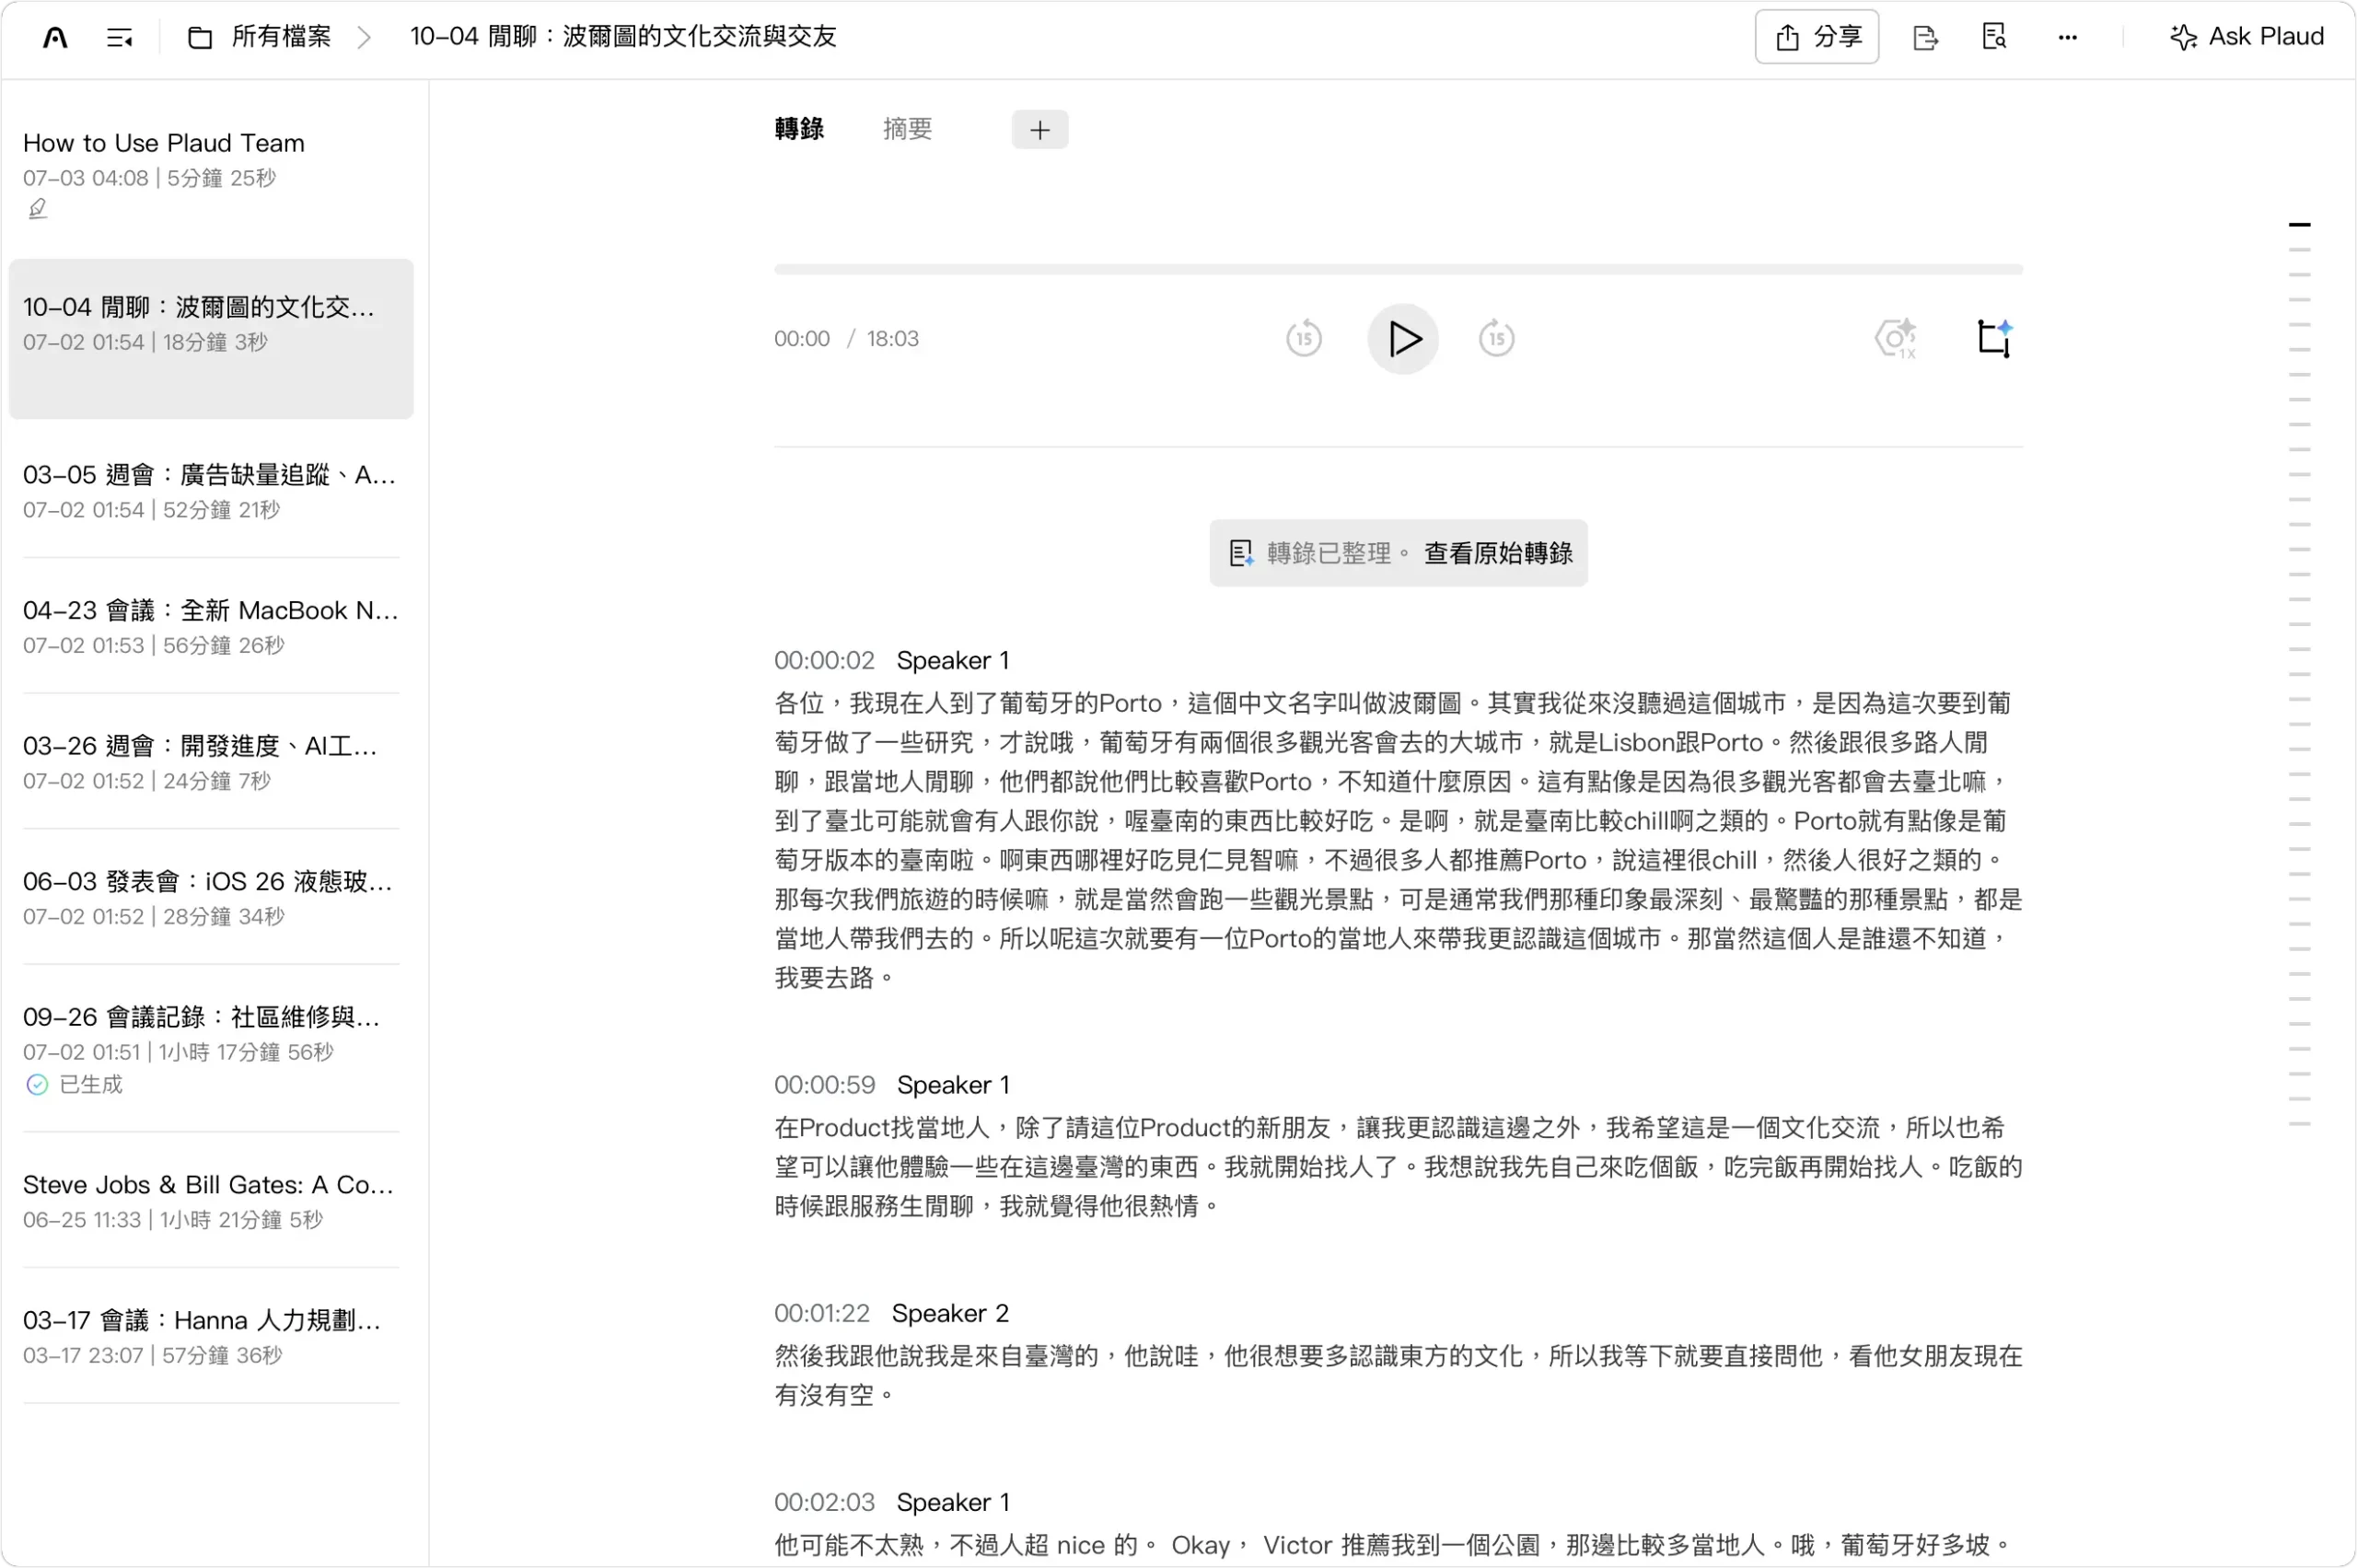
Task: Switch to the 摘要 tab
Action: [x=907, y=129]
